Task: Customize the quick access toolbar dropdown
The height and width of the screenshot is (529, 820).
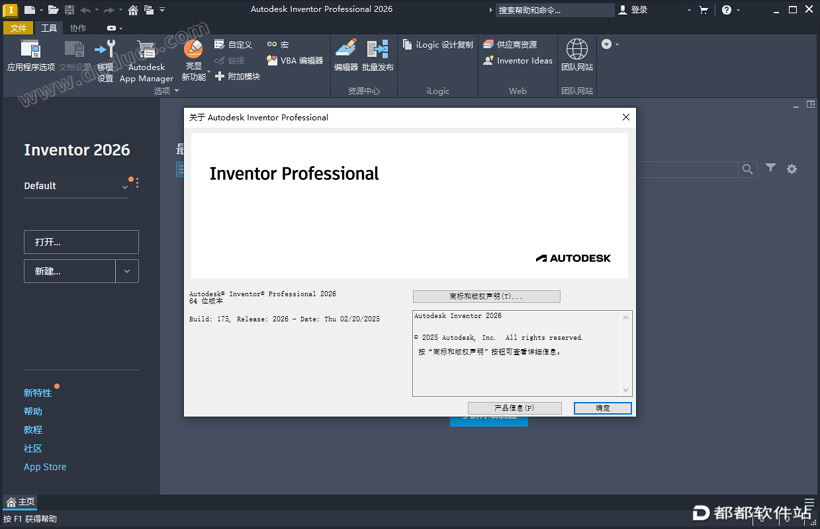Action: point(162,10)
